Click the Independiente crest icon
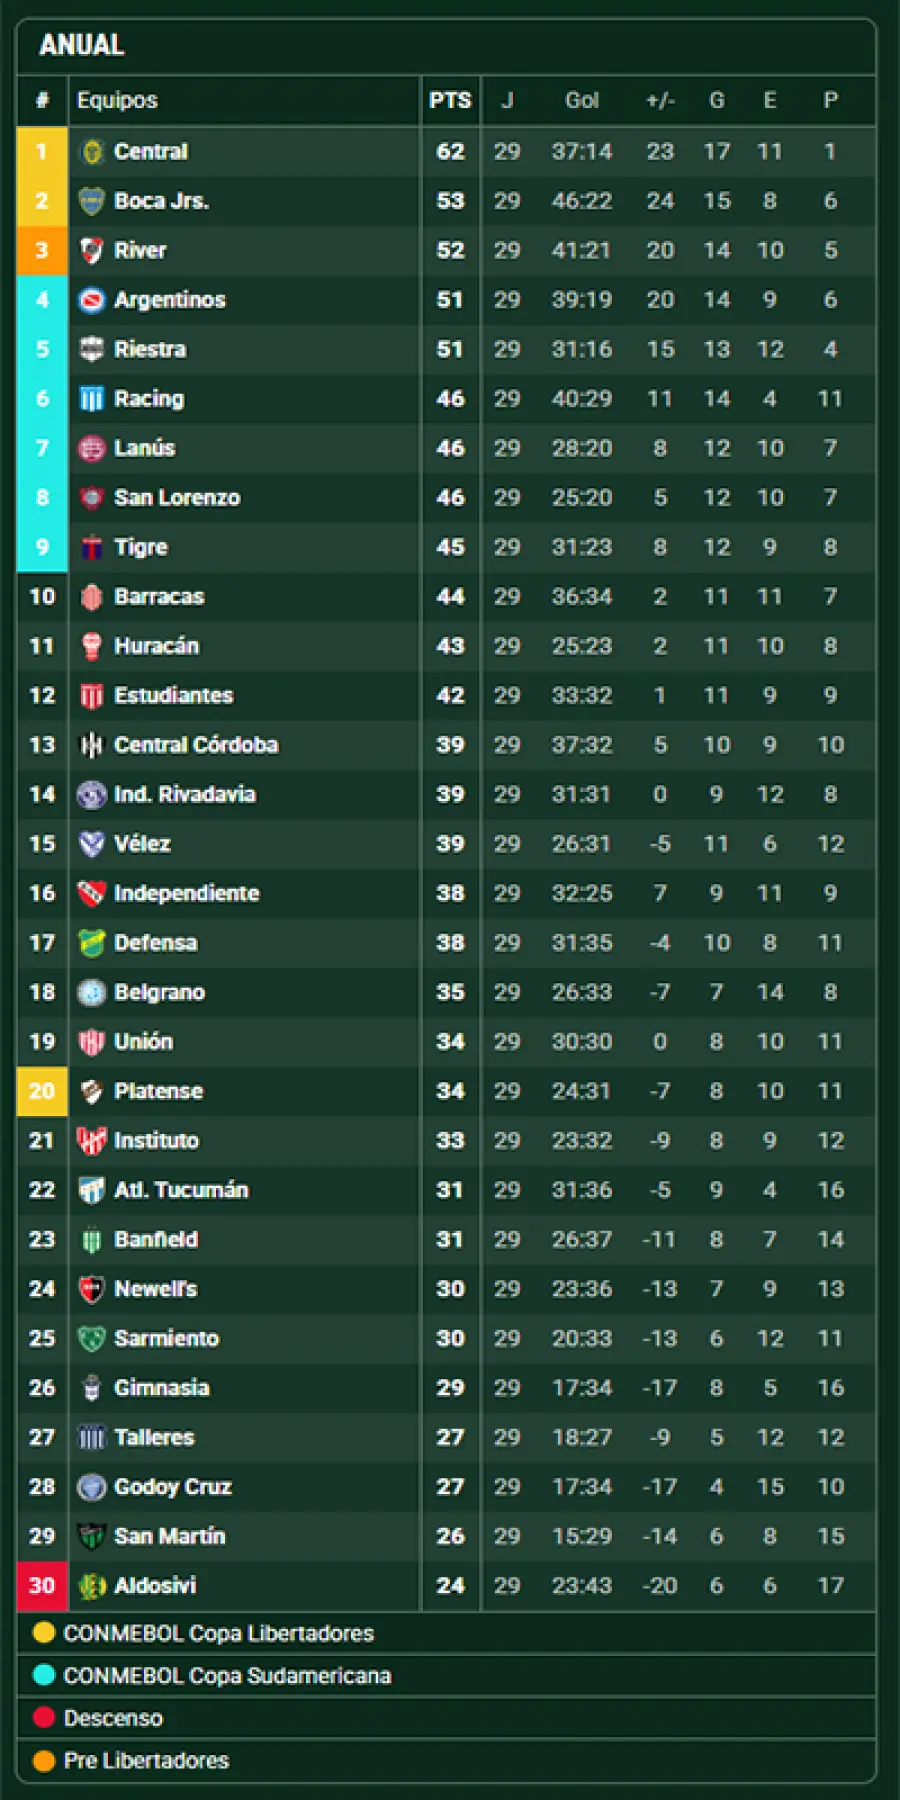Screen dimensions: 900x1800 click(92, 893)
